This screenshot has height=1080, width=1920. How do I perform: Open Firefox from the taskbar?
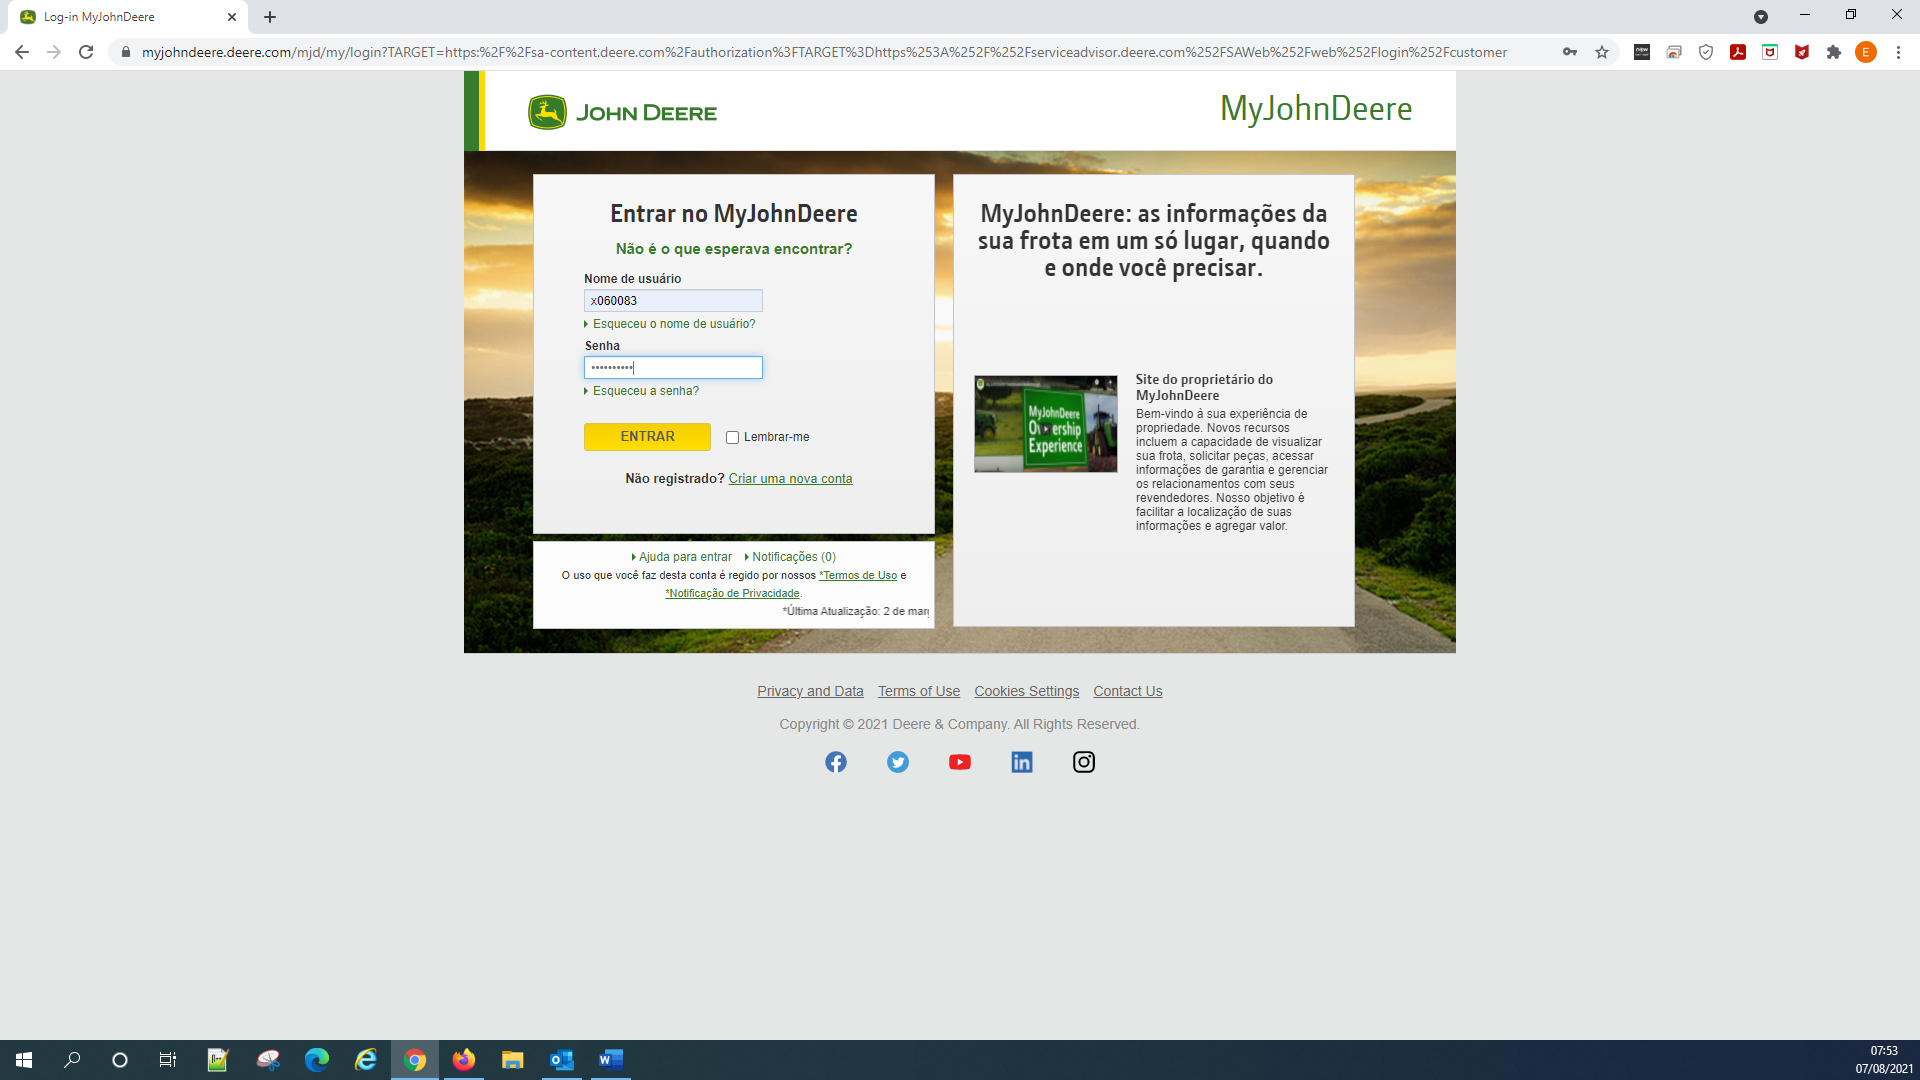pos(464,1060)
